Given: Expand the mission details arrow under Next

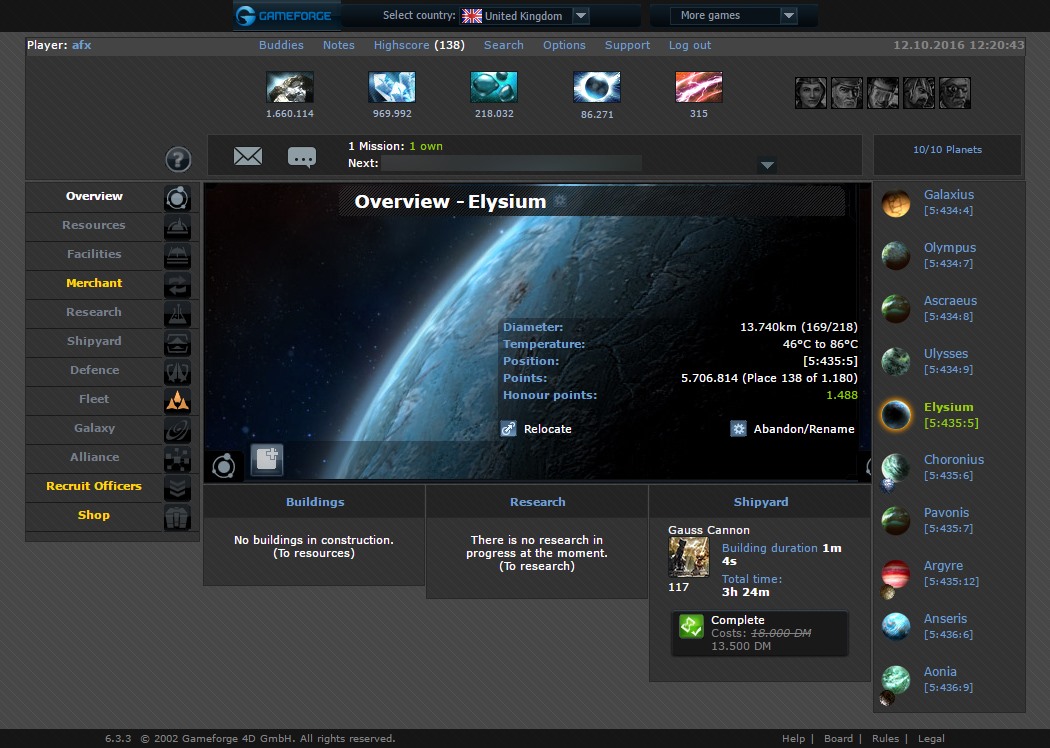Looking at the screenshot, I should 767,164.
